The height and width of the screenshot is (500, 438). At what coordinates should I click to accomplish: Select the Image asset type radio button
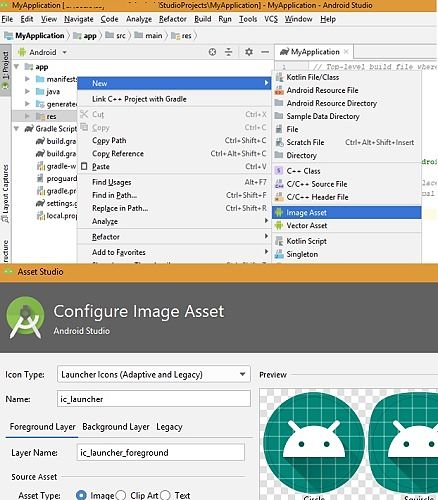point(81,495)
